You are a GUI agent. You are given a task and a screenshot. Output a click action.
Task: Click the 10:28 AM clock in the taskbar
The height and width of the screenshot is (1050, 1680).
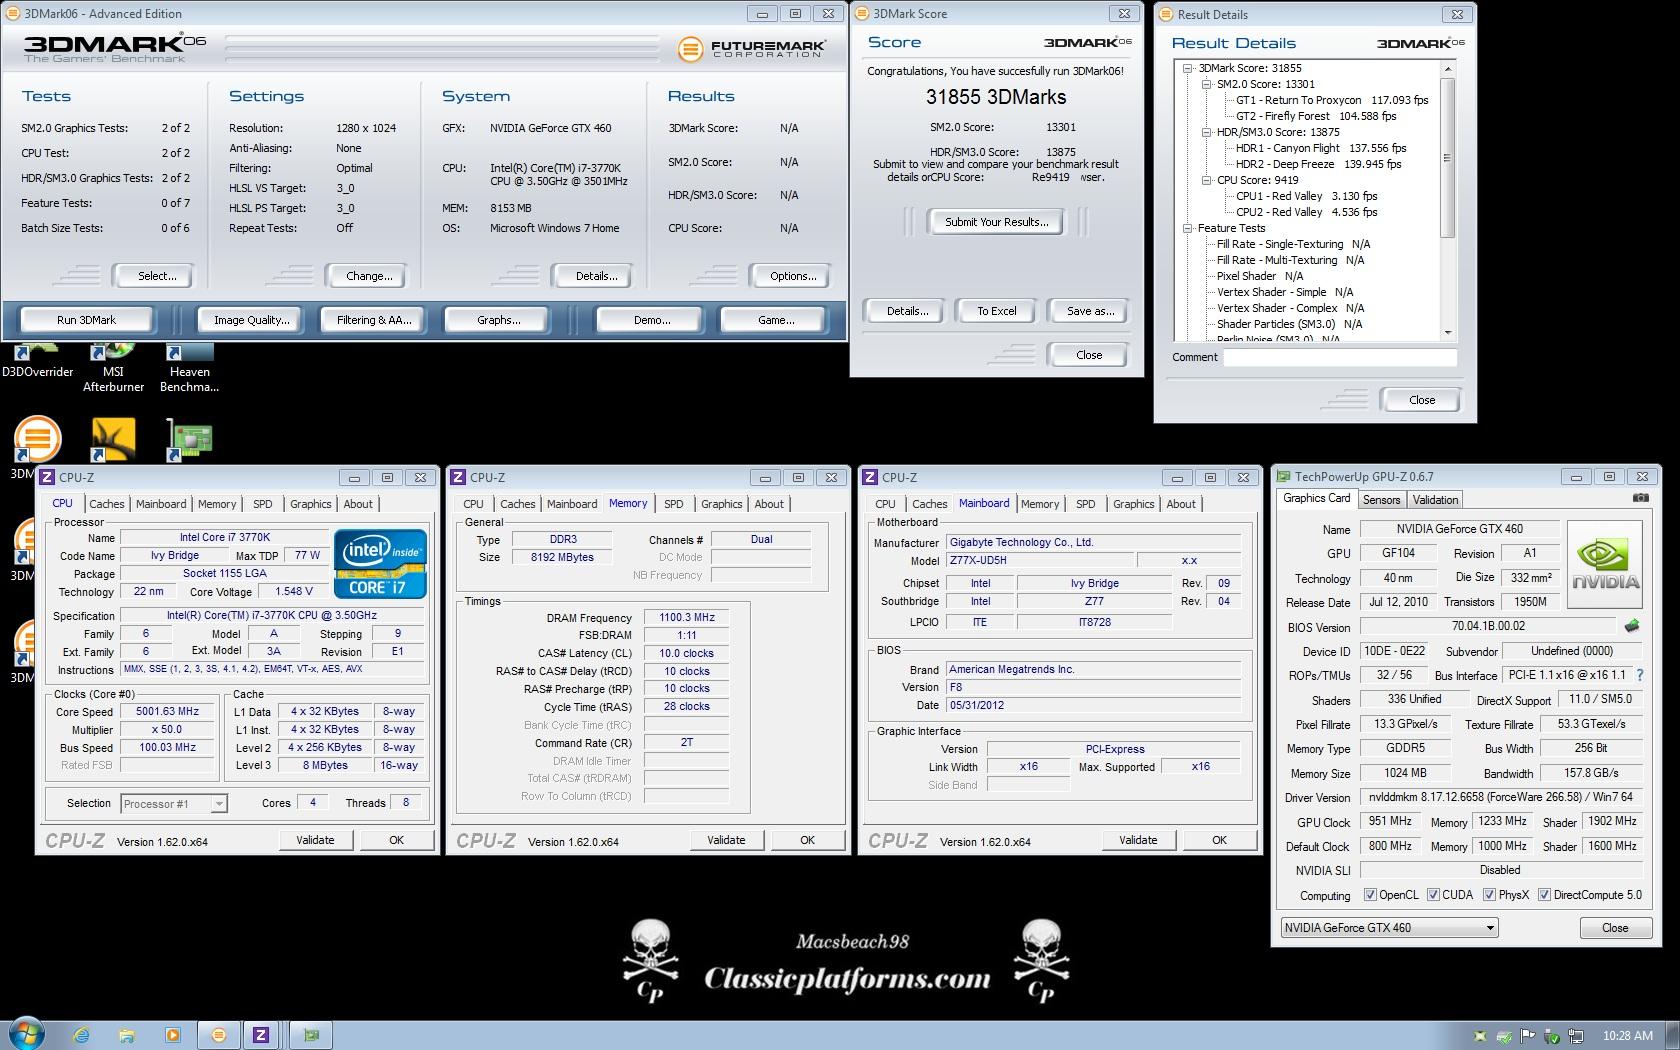[1627, 1036]
